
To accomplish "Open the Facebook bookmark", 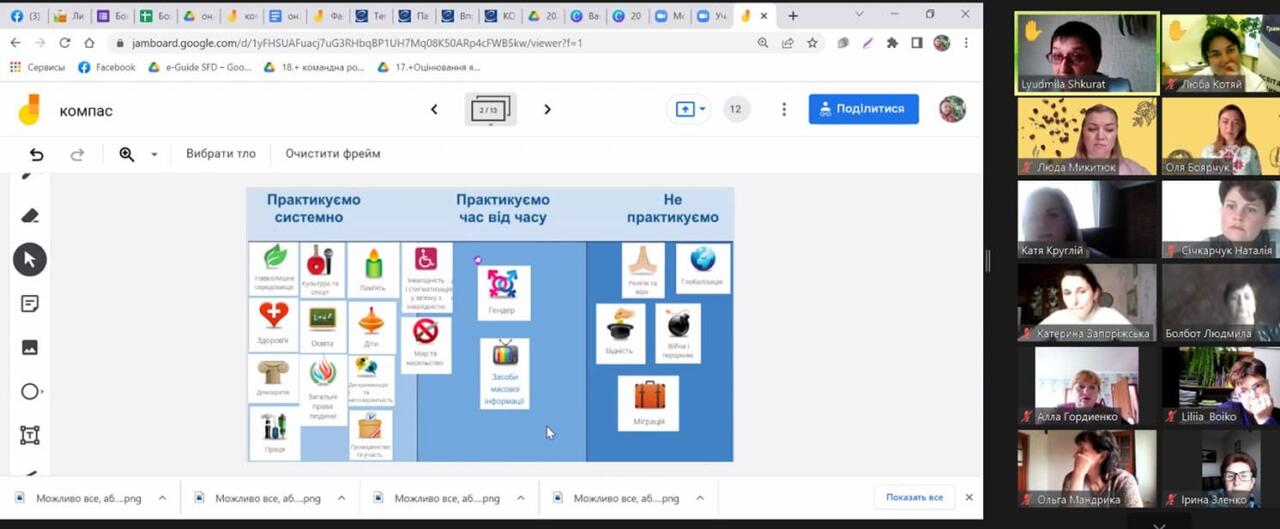I will click(x=106, y=67).
